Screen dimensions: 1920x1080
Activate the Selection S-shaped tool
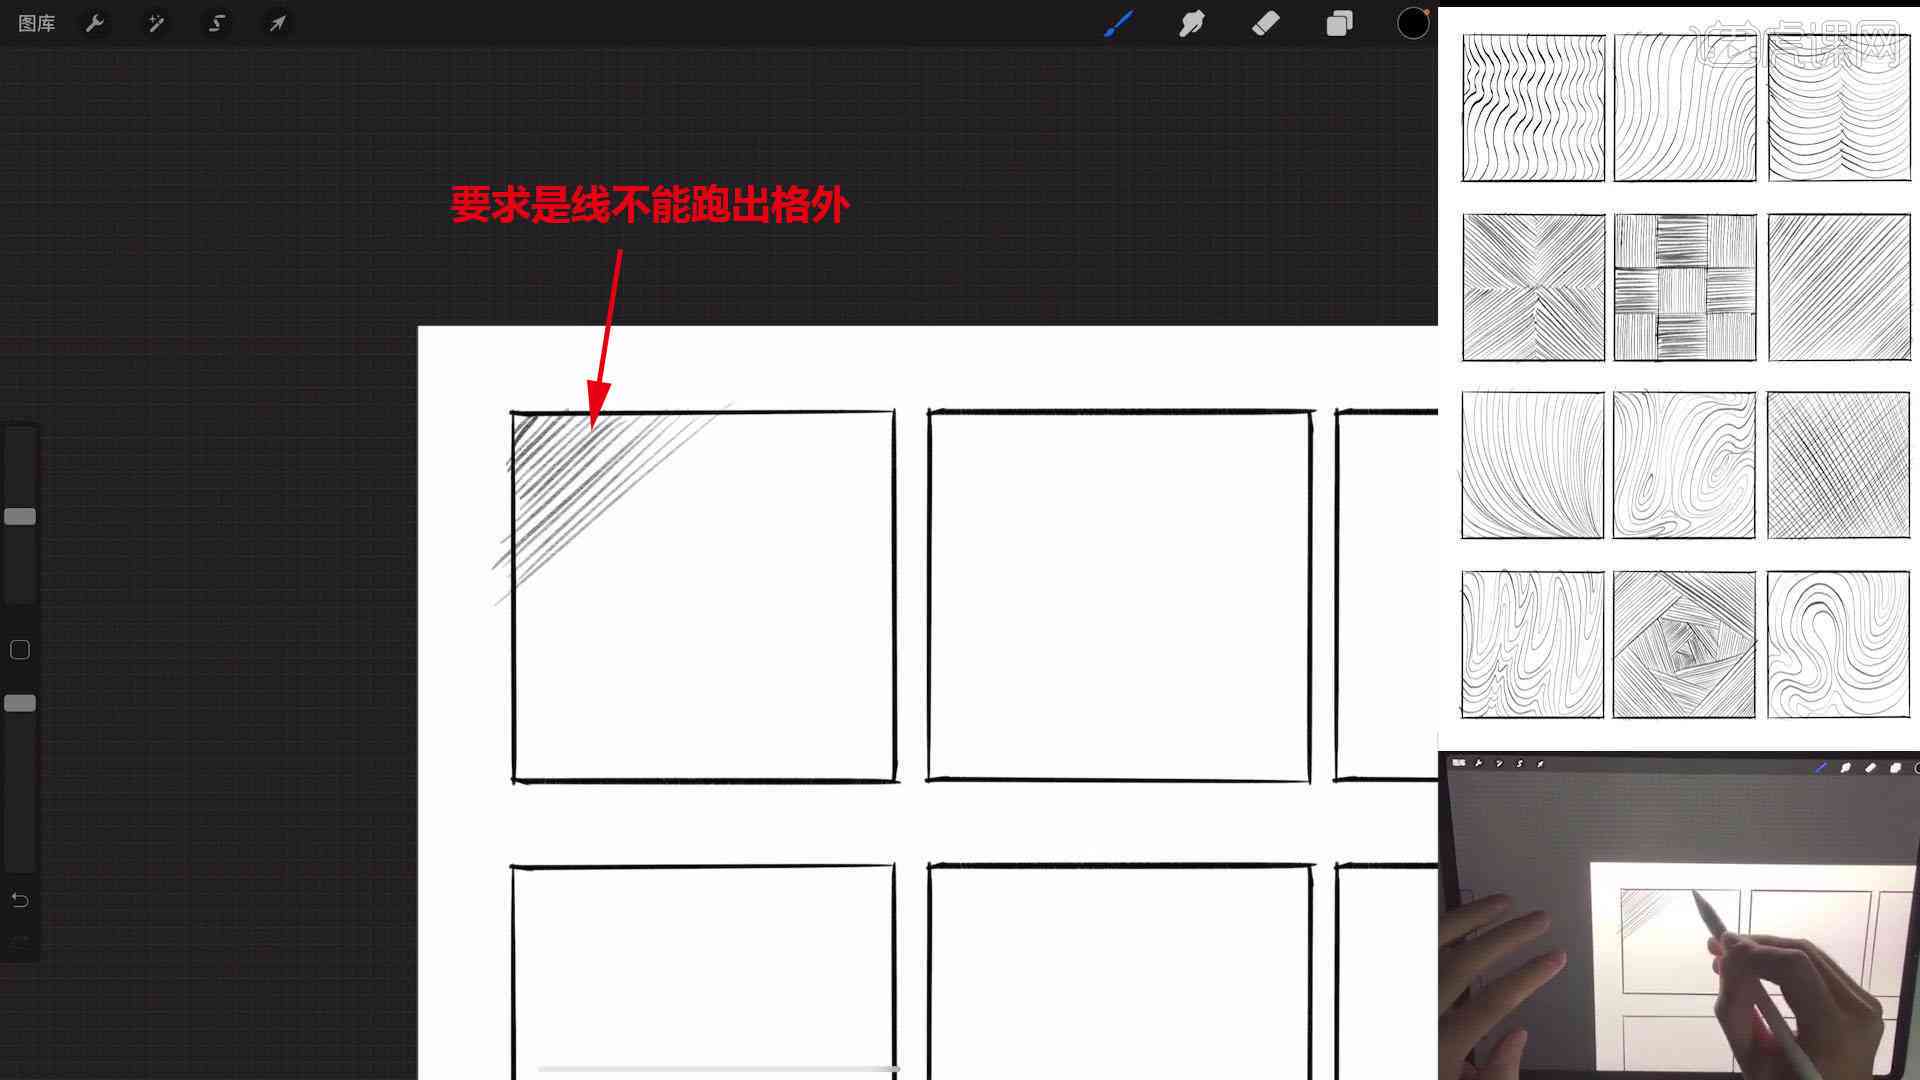click(217, 23)
